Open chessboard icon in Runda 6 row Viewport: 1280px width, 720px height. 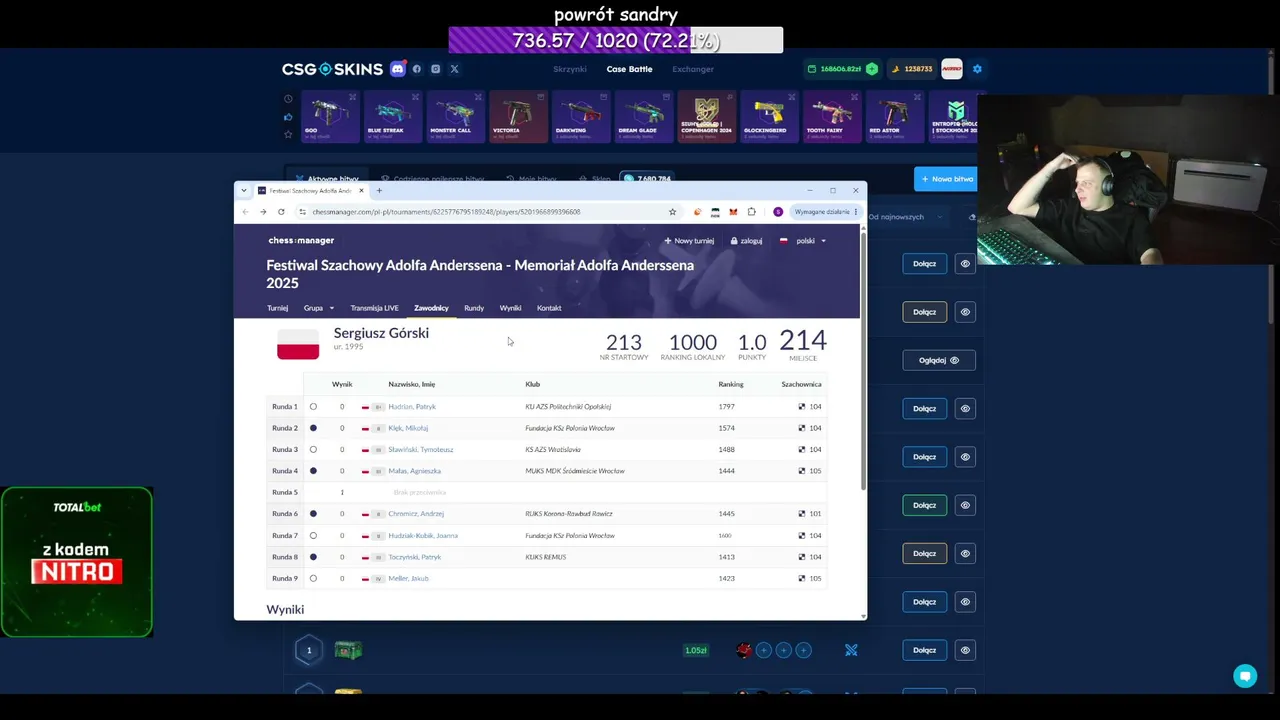point(802,514)
